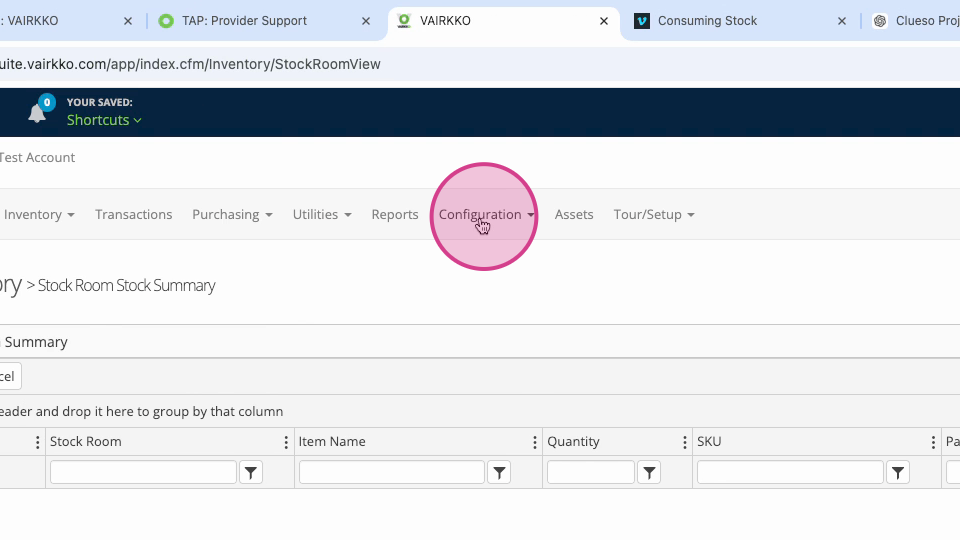The height and width of the screenshot is (540, 960).
Task: Open Item Name column options menu
Action: (534, 442)
